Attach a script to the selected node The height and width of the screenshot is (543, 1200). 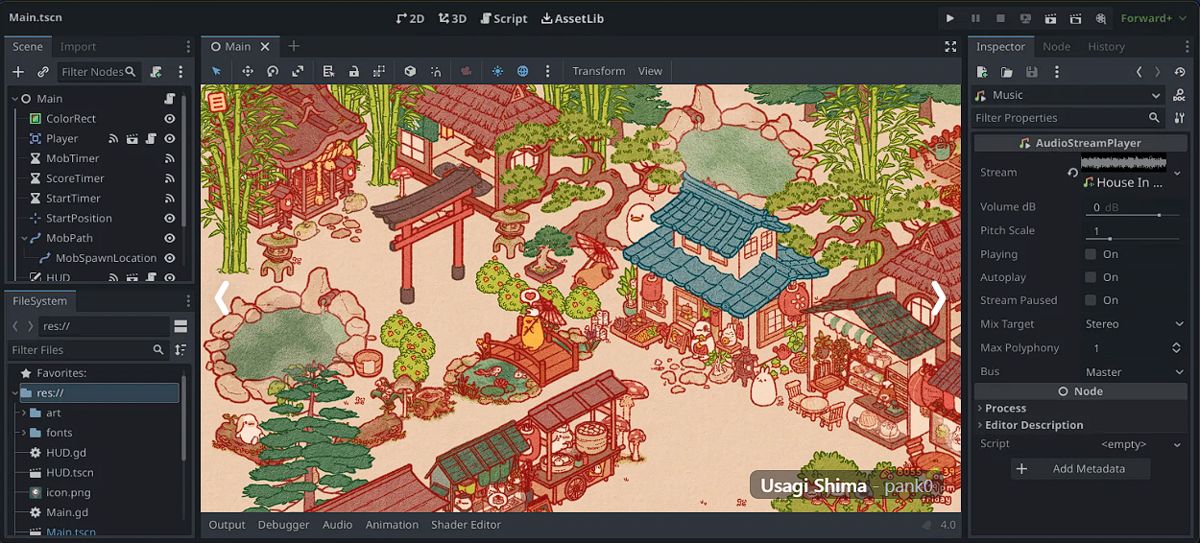(156, 72)
